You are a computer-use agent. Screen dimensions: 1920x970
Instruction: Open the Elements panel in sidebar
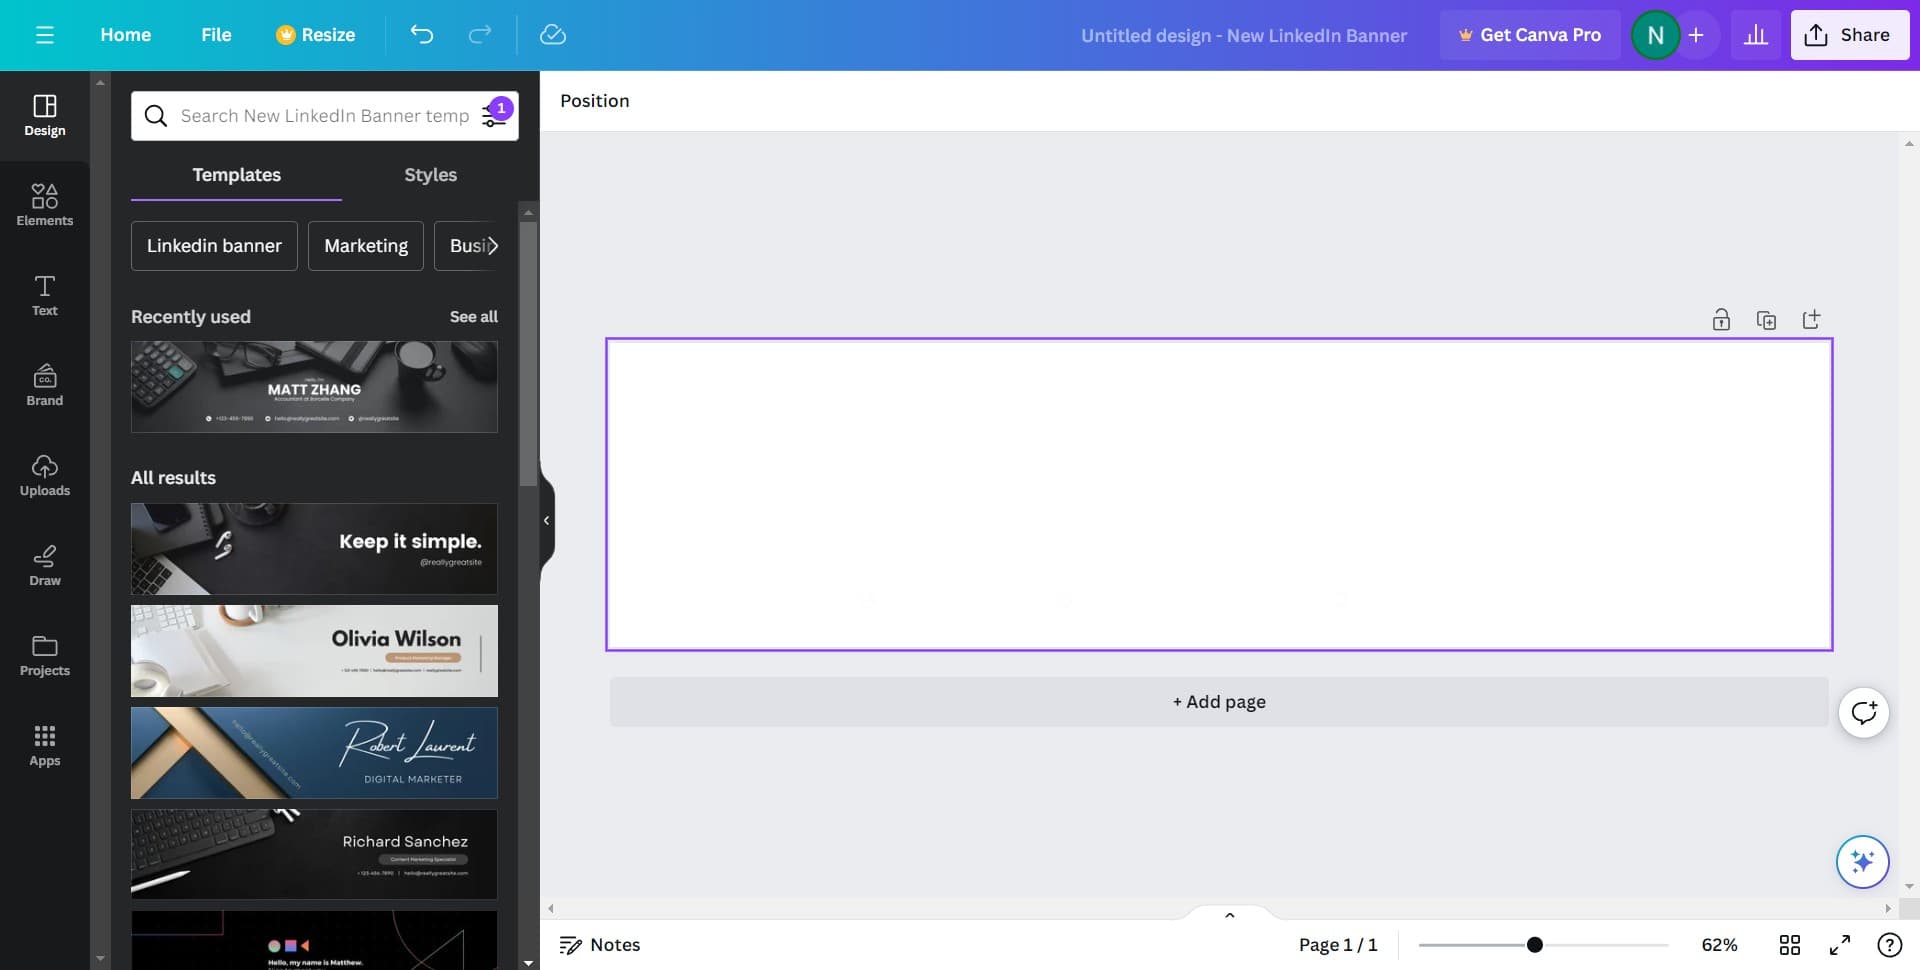[44, 205]
